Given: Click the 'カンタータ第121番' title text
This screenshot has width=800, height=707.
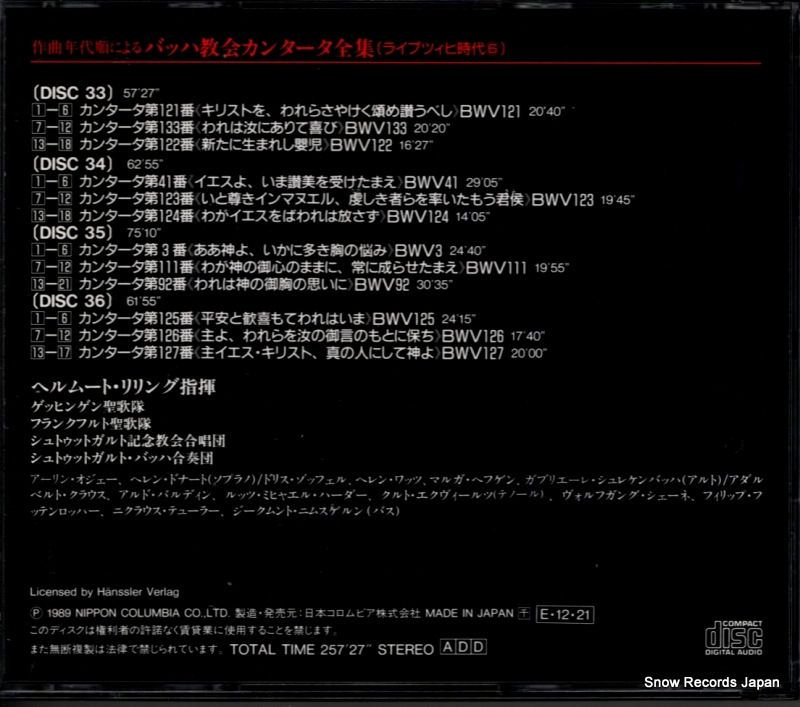Looking at the screenshot, I should 136,111.
